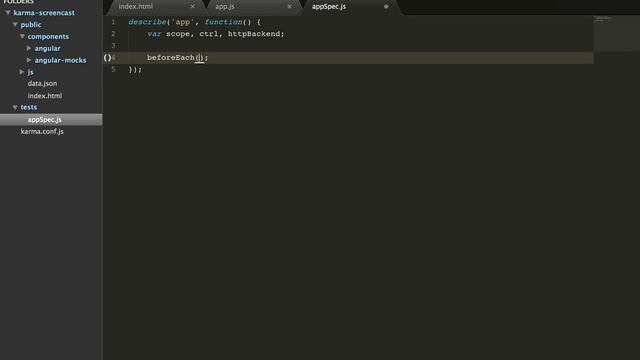This screenshot has height=360, width=640.
Task: Click the 'ctrl' variable name
Action: click(210, 34)
